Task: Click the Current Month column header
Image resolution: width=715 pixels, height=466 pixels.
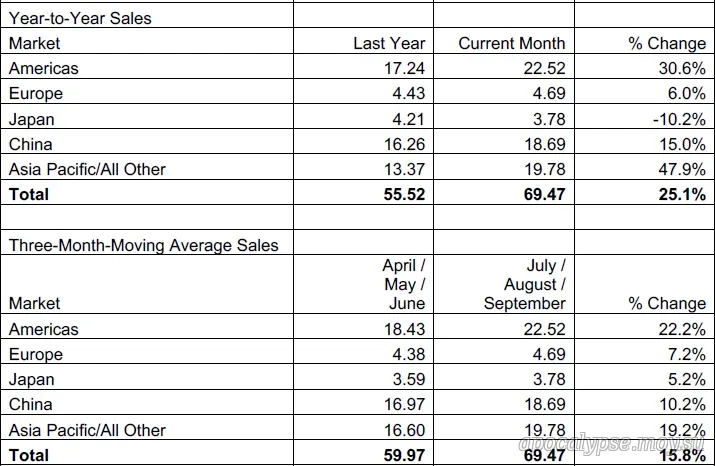Action: pyautogui.click(x=511, y=43)
